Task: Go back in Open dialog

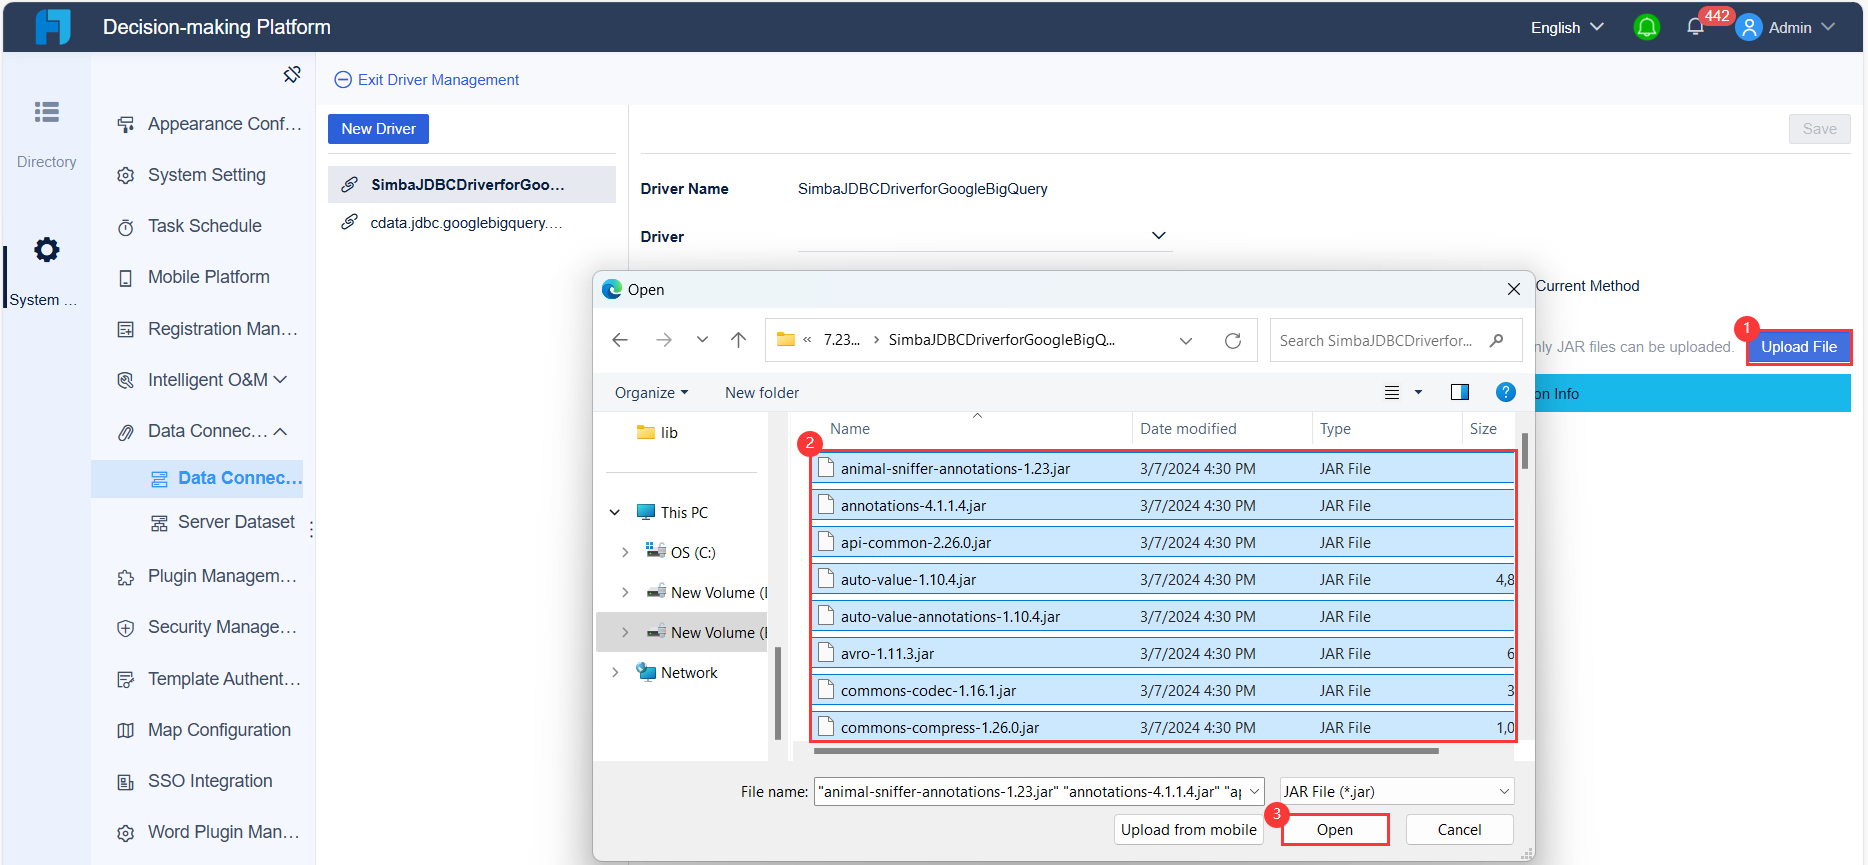Action: pyautogui.click(x=620, y=340)
